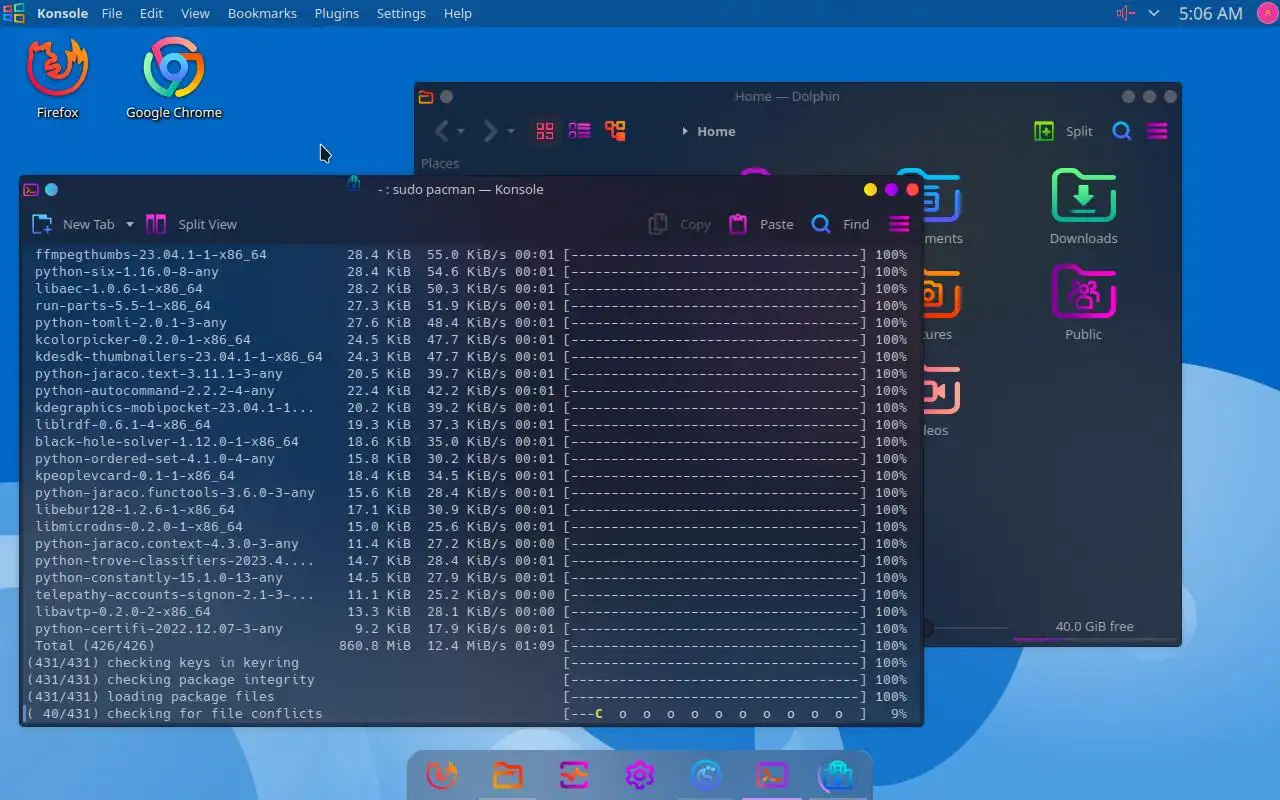This screenshot has width=1280, height=800.
Task: Open the system monitor icon in dock
Action: 574,775
